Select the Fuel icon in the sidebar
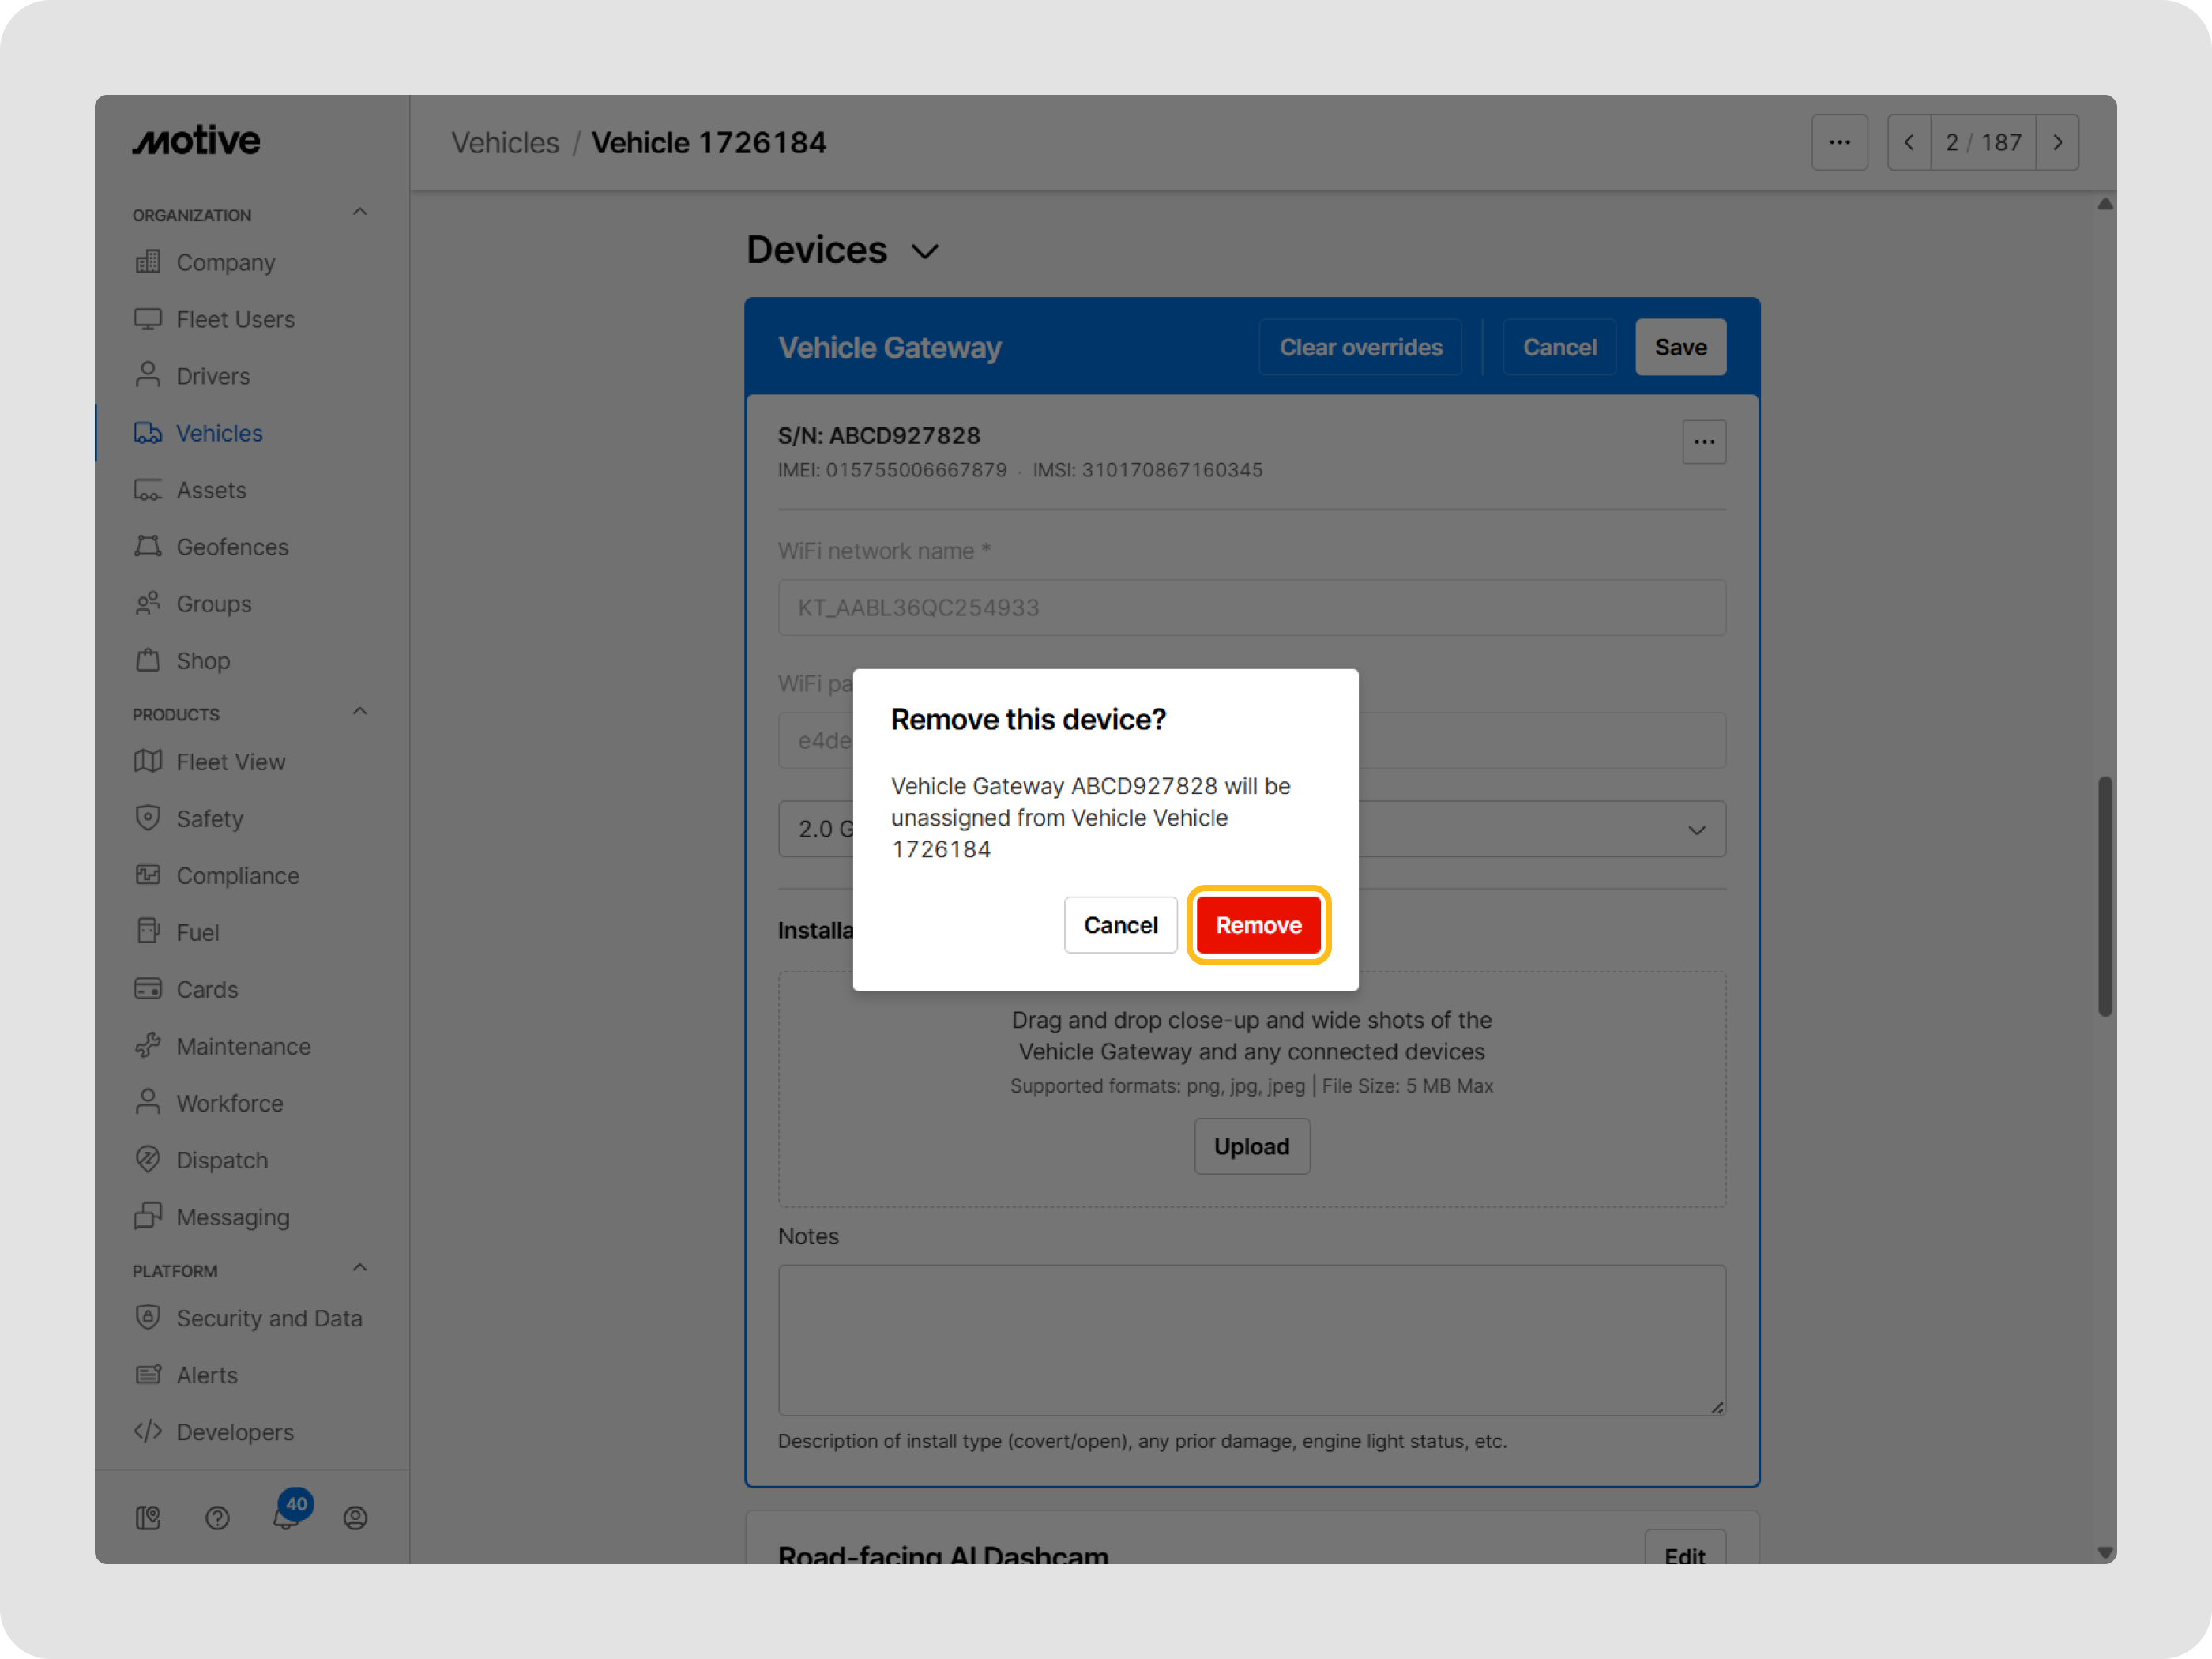 [148, 931]
